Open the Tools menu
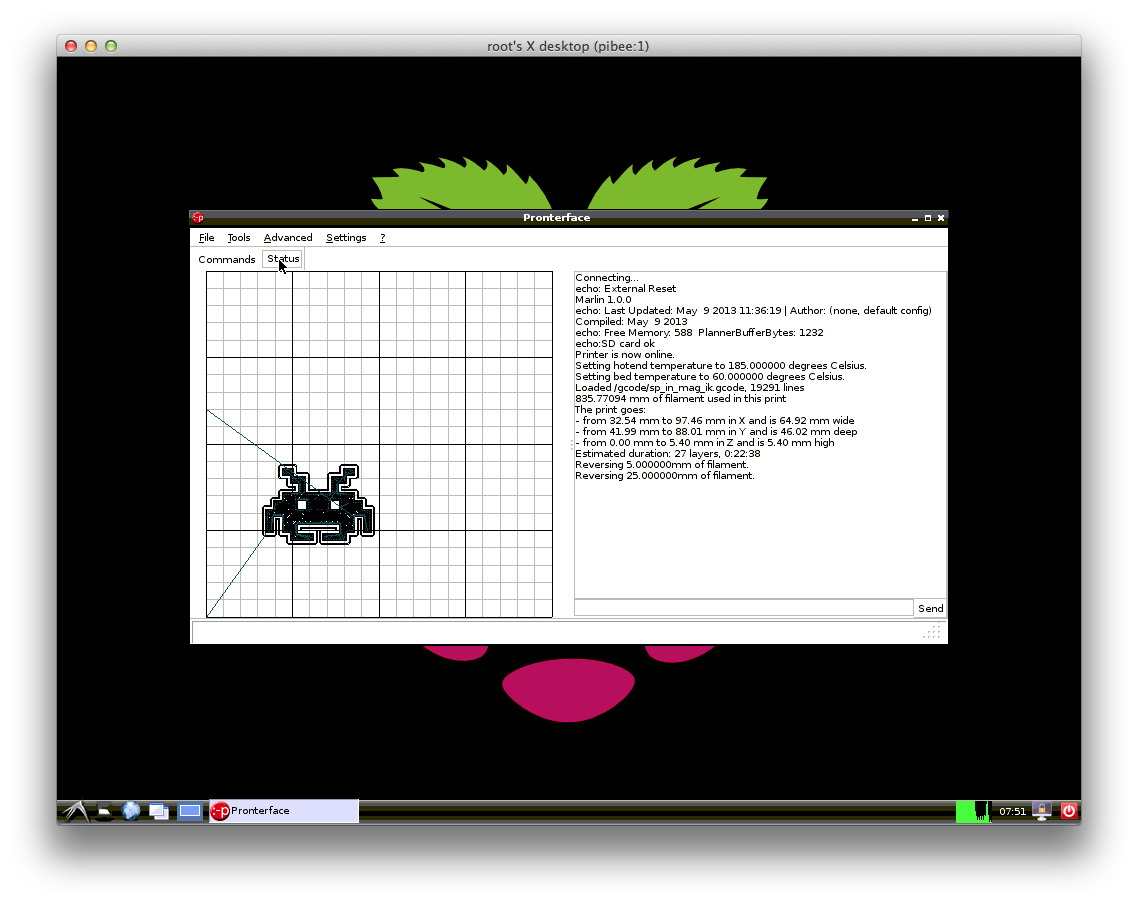The height and width of the screenshot is (904, 1138). pyautogui.click(x=239, y=238)
